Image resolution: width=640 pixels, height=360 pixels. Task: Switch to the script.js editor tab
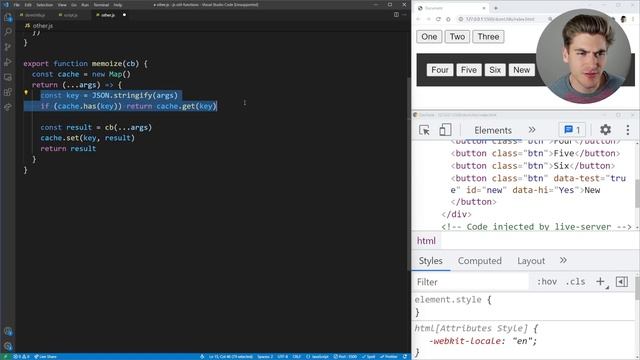70,15
